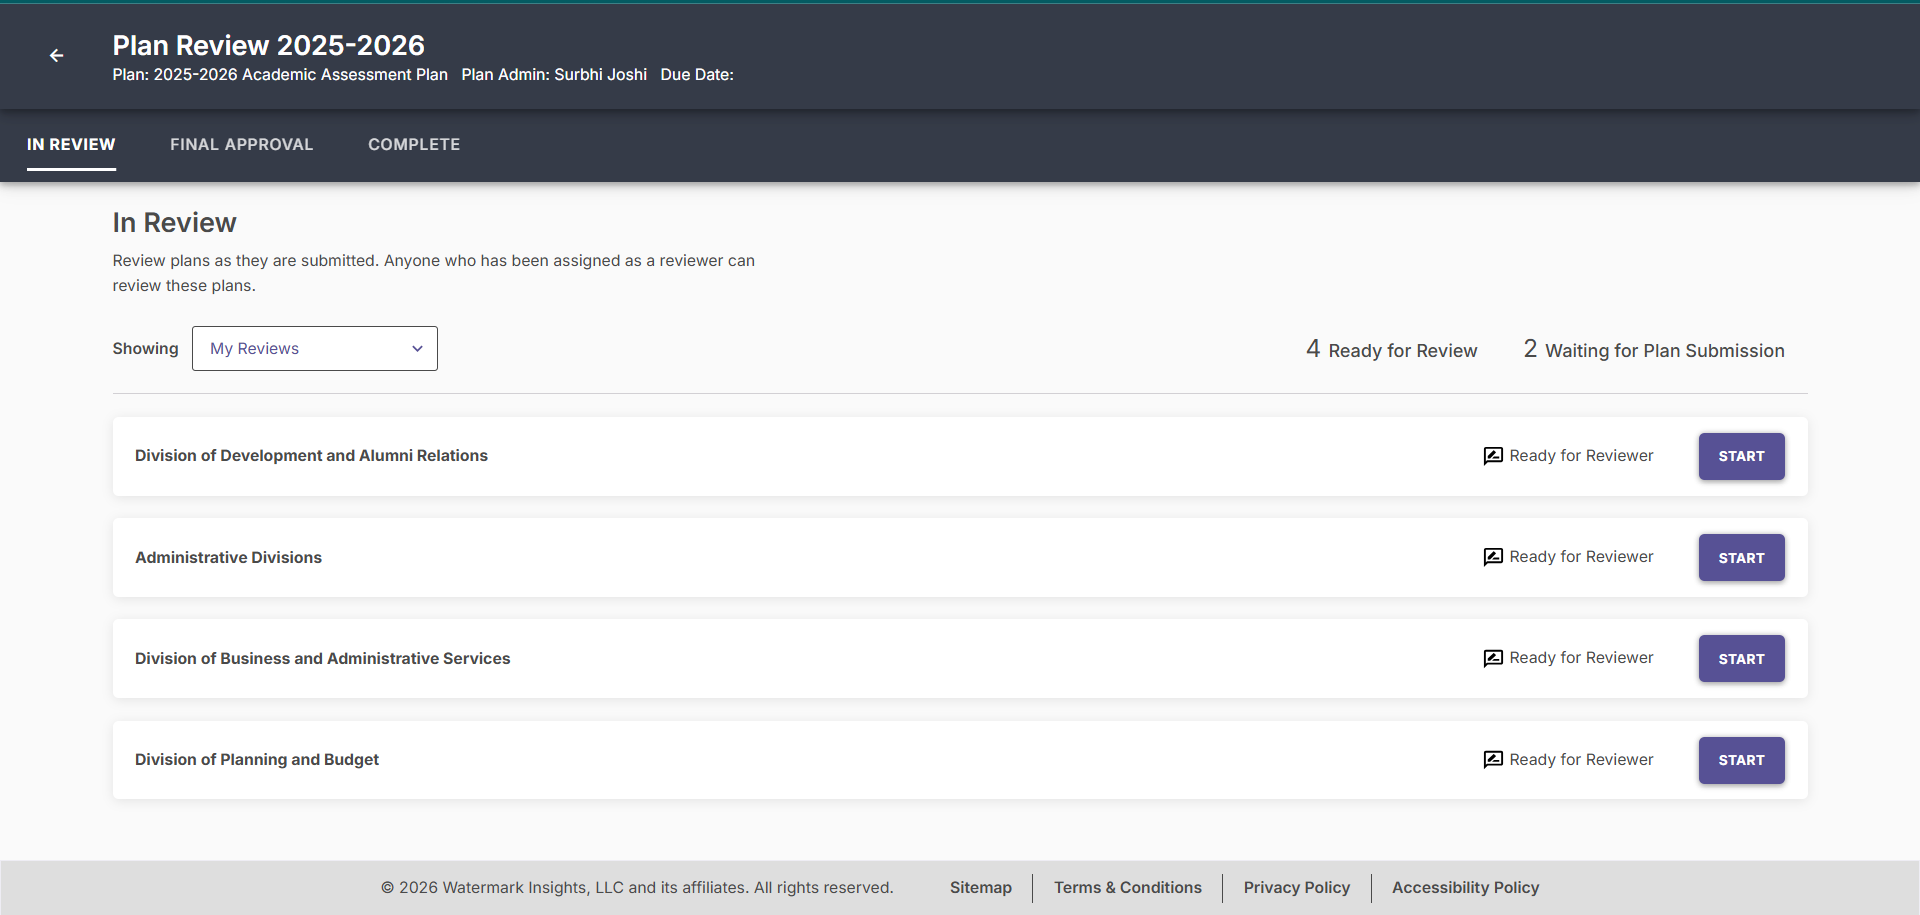This screenshot has height=915, width=1920.
Task: Click Division of Development and Alumni Relations title
Action: coord(311,456)
